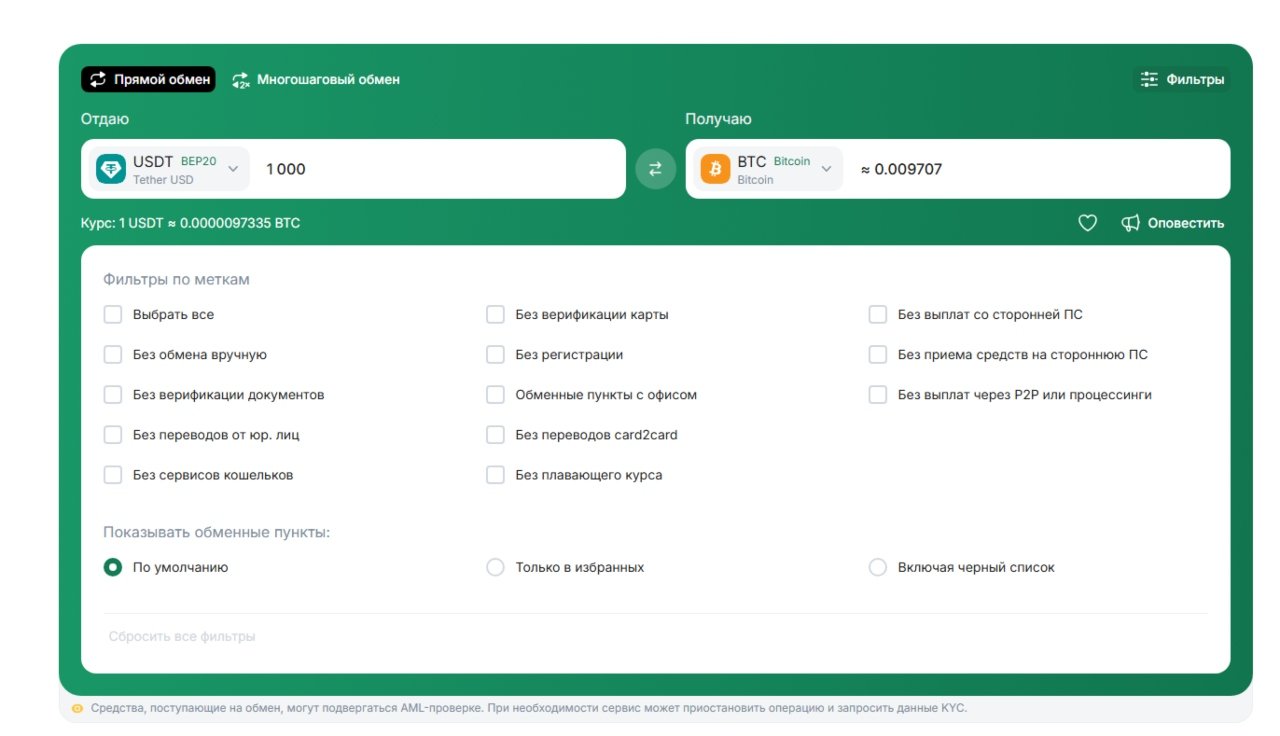The image size is (1280, 736).
Task: Click the USDT Tether coin icon
Action: click(x=110, y=168)
